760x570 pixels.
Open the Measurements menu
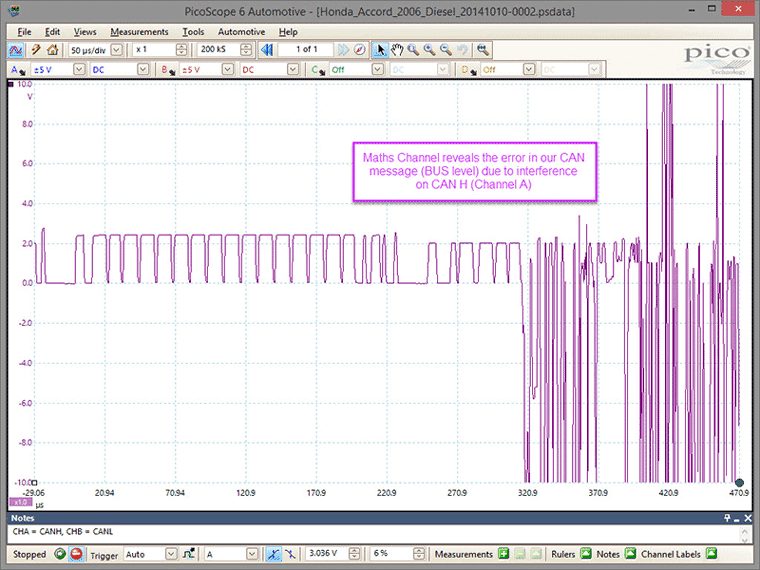click(139, 32)
